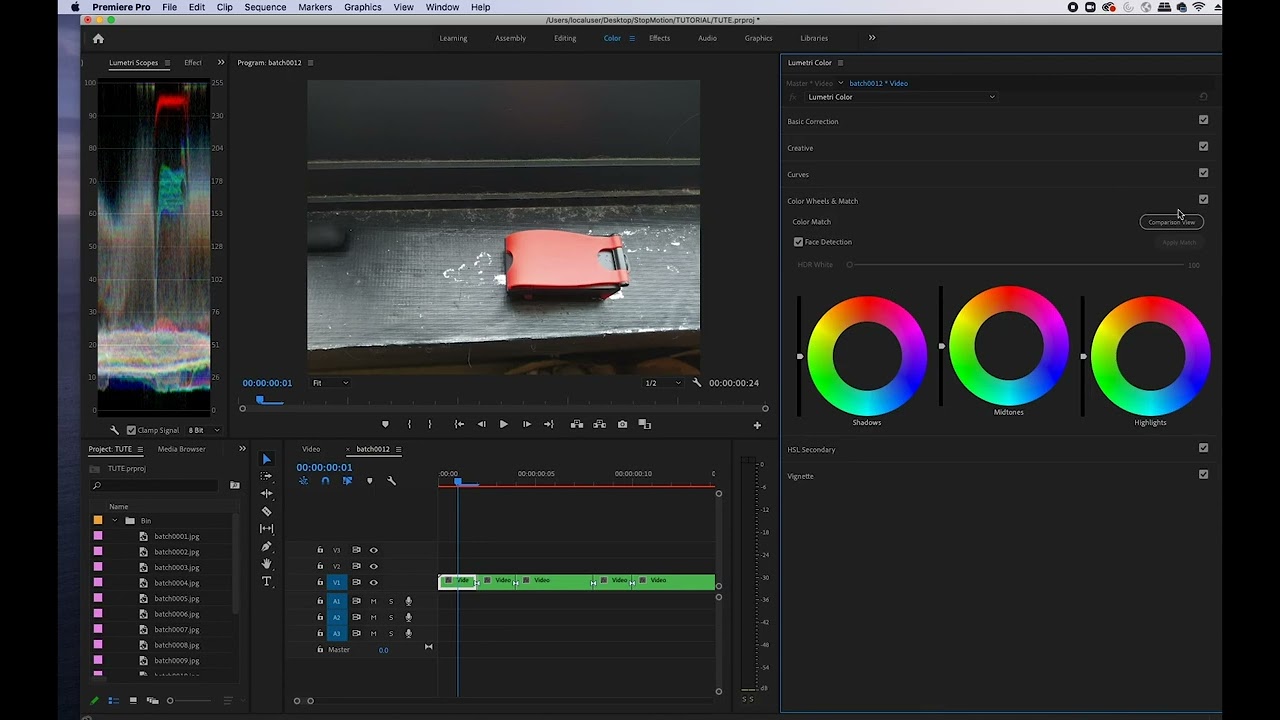Click the Export Frame camera icon
Screen dimensions: 1280x720
point(622,424)
